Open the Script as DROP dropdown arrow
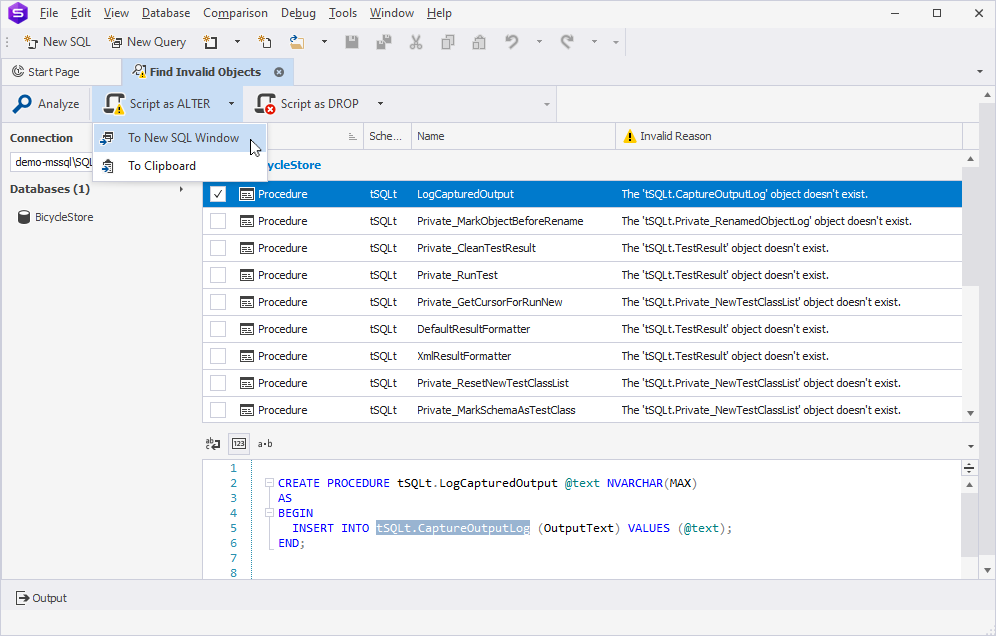This screenshot has height=636, width=996. (380, 104)
